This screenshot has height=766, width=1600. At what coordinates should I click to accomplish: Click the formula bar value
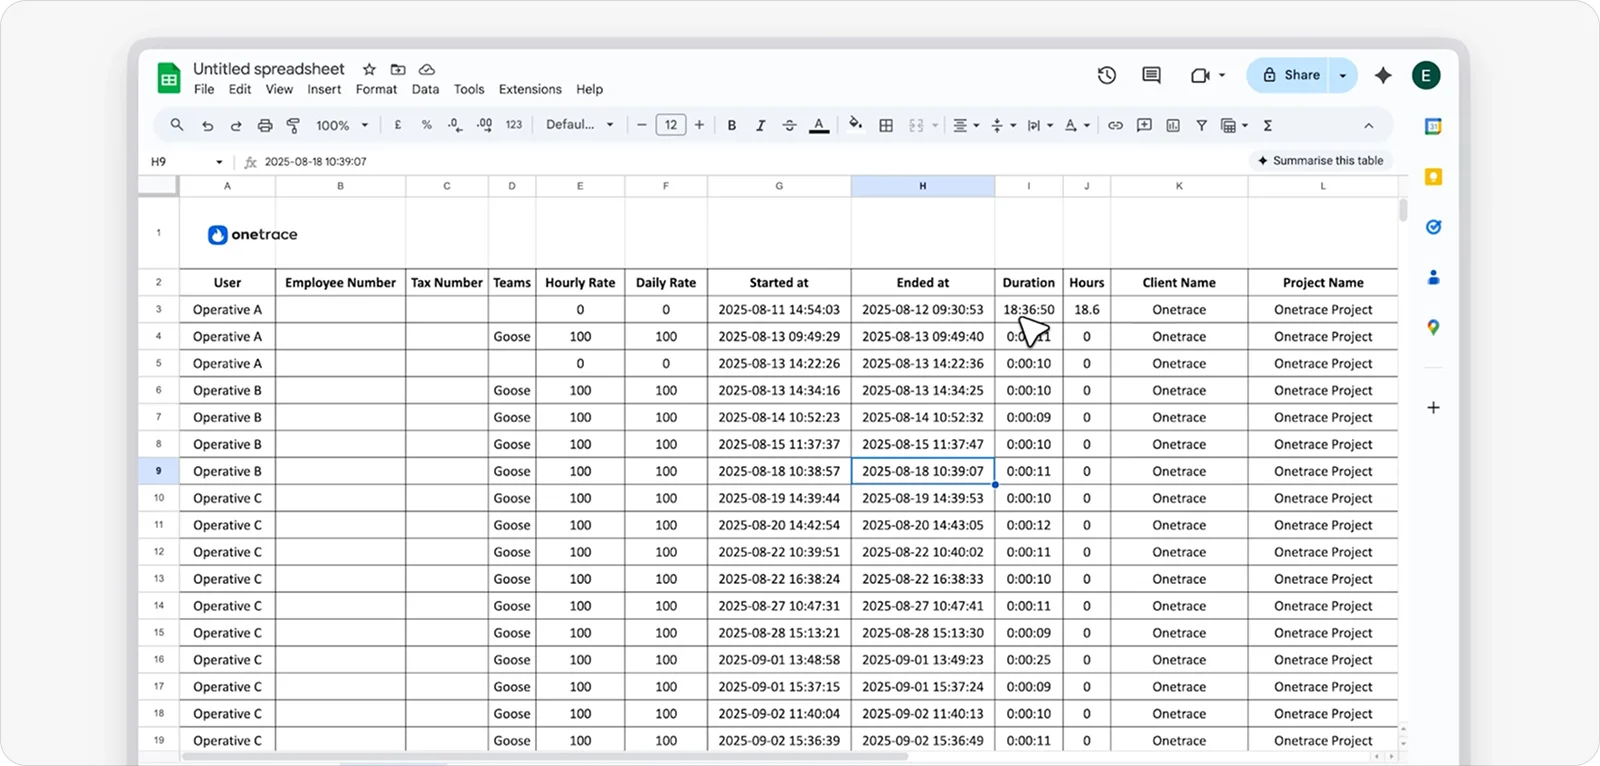click(316, 161)
